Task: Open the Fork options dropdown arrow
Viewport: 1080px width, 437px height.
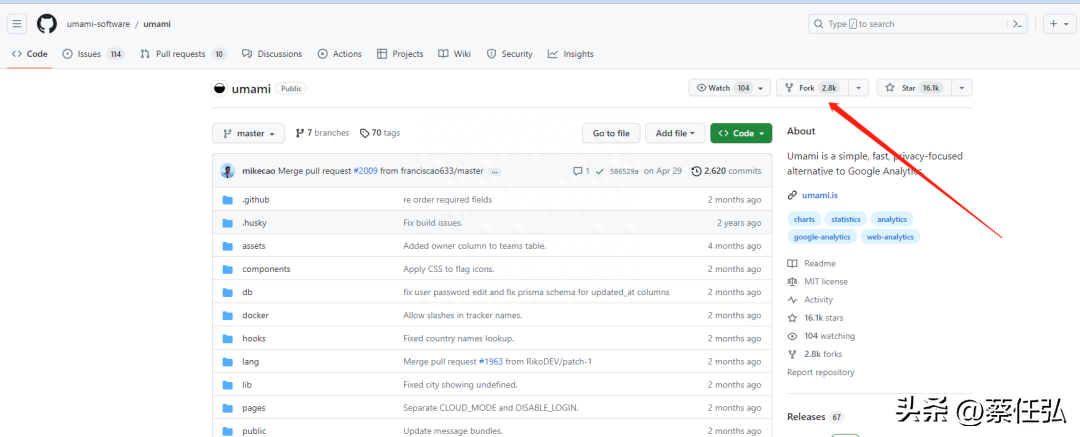Action: (858, 88)
